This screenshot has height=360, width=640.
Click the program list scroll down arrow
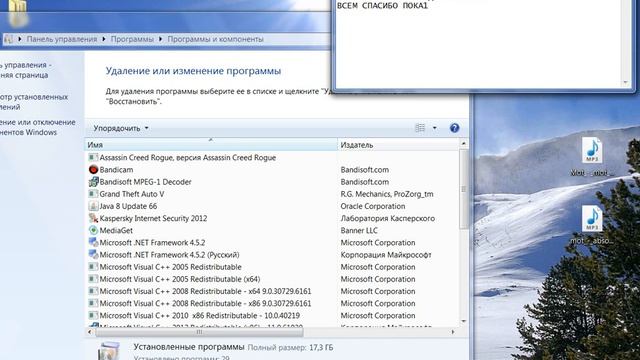click(x=463, y=321)
